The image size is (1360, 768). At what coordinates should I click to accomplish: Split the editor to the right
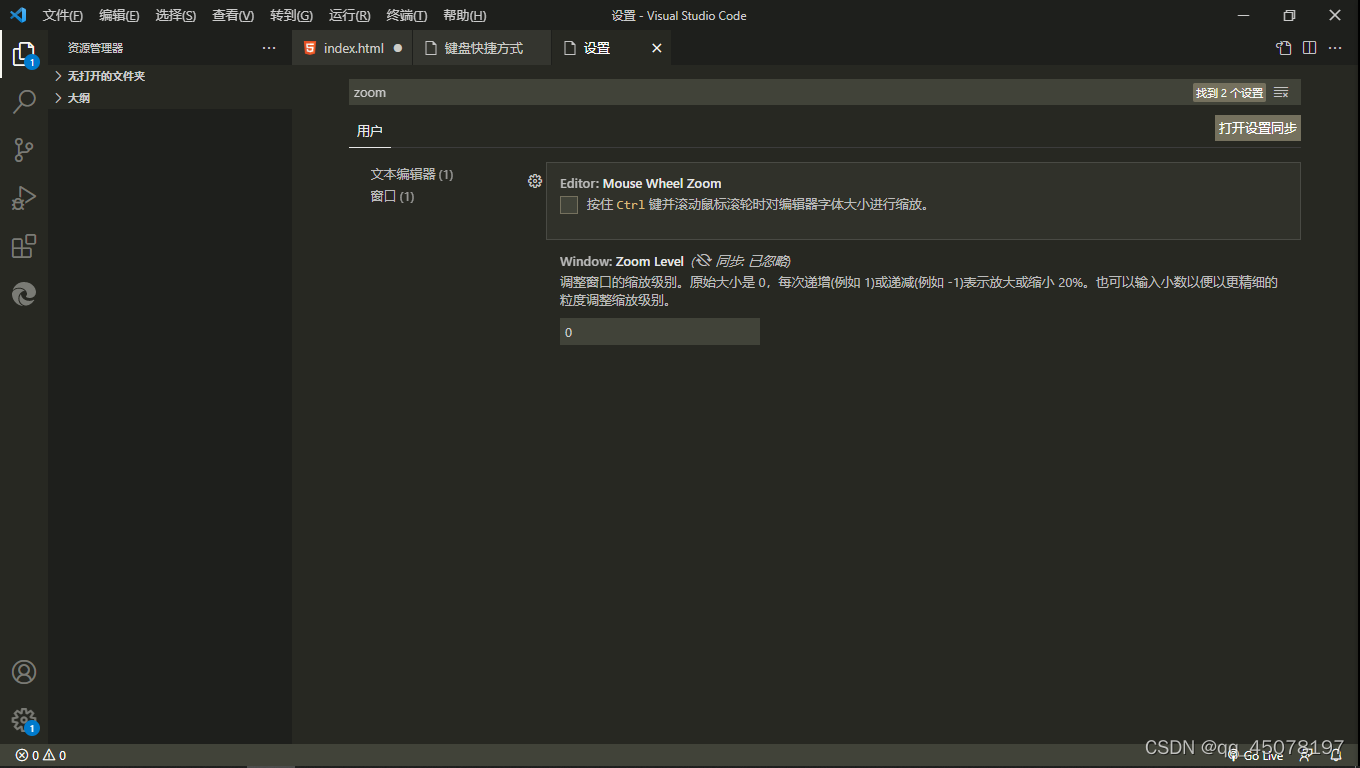(1309, 48)
